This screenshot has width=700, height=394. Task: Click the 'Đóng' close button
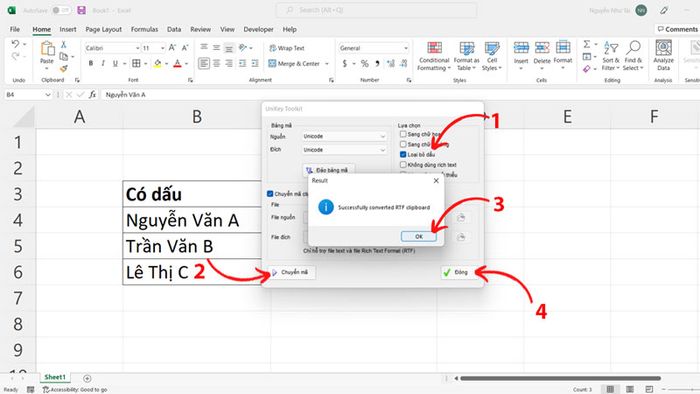click(458, 272)
